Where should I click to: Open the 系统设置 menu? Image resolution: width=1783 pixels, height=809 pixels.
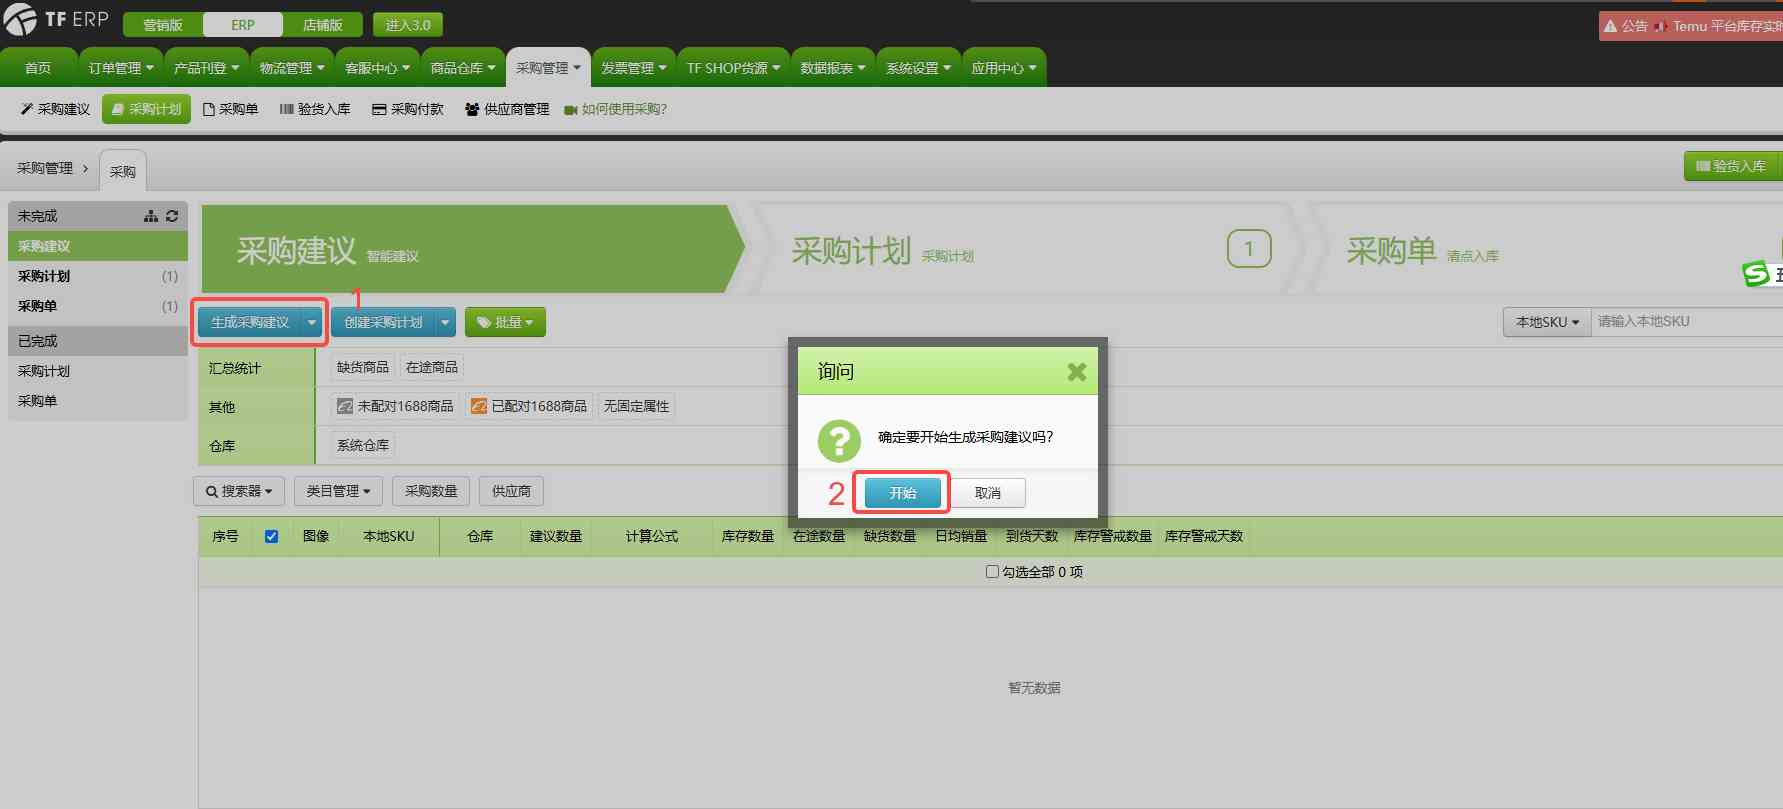coord(918,68)
